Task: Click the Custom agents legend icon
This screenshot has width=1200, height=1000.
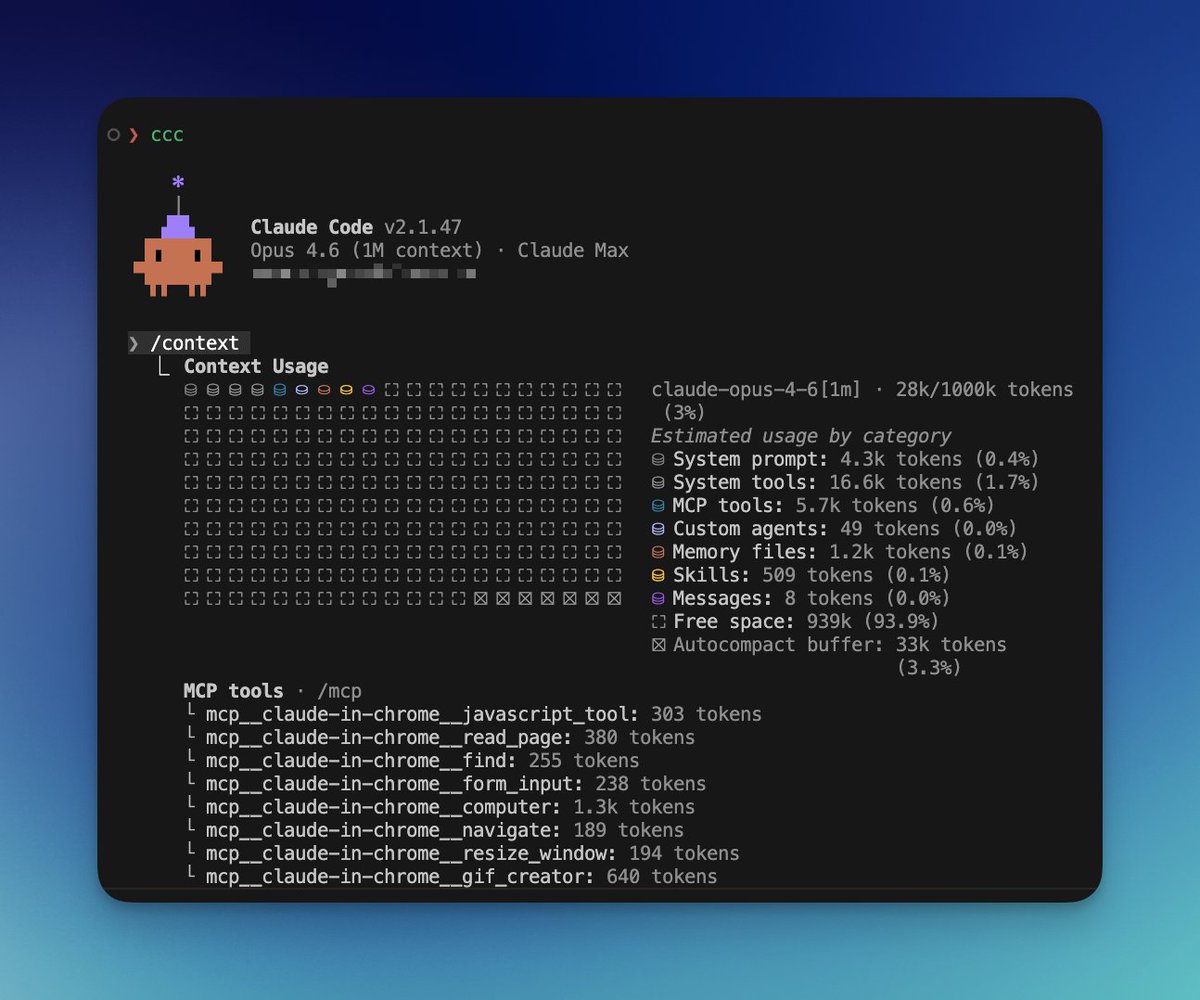Action: [x=658, y=529]
